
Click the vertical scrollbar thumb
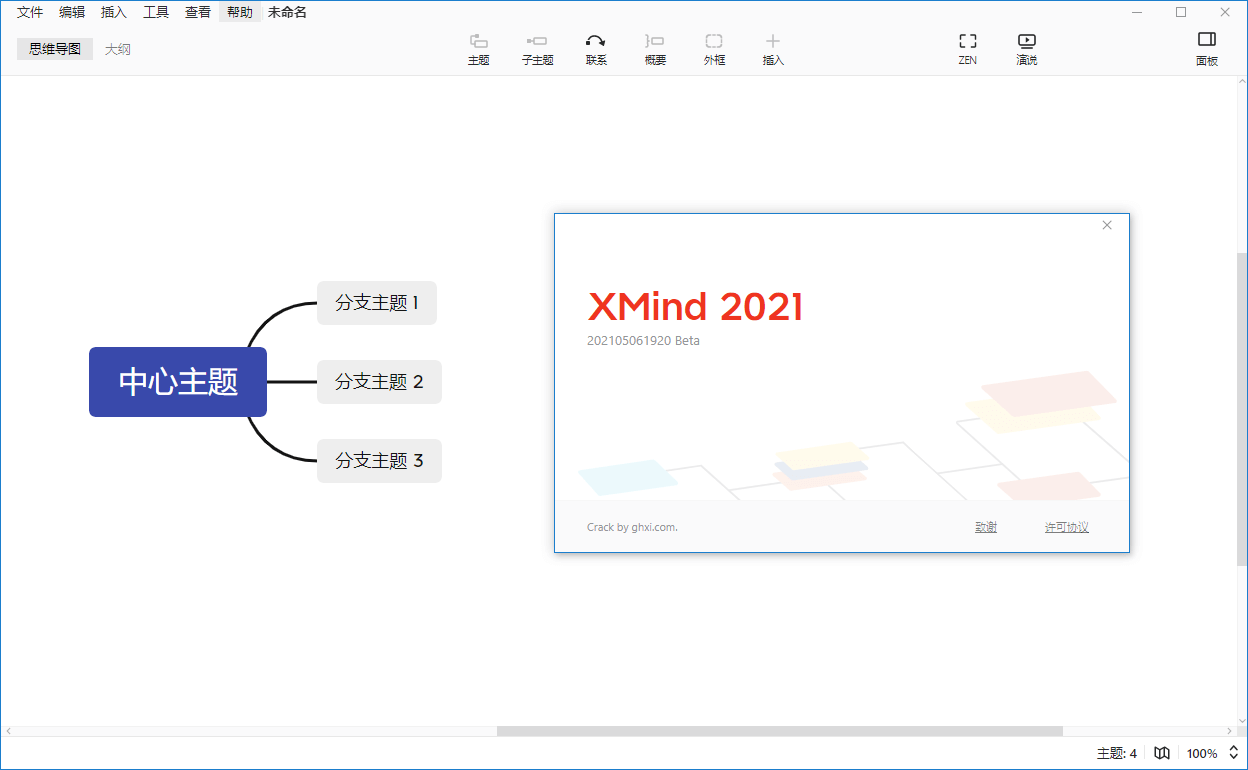pyautogui.click(x=1242, y=410)
